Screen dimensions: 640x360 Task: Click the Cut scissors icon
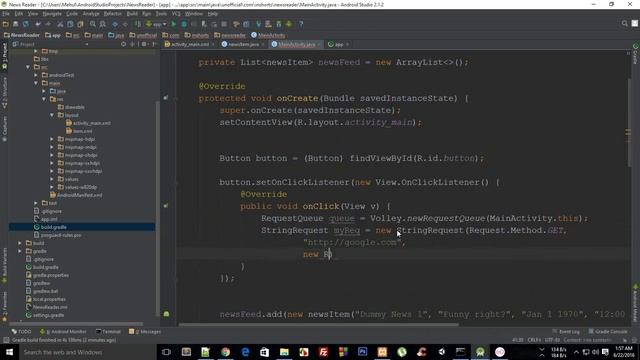[60, 24]
